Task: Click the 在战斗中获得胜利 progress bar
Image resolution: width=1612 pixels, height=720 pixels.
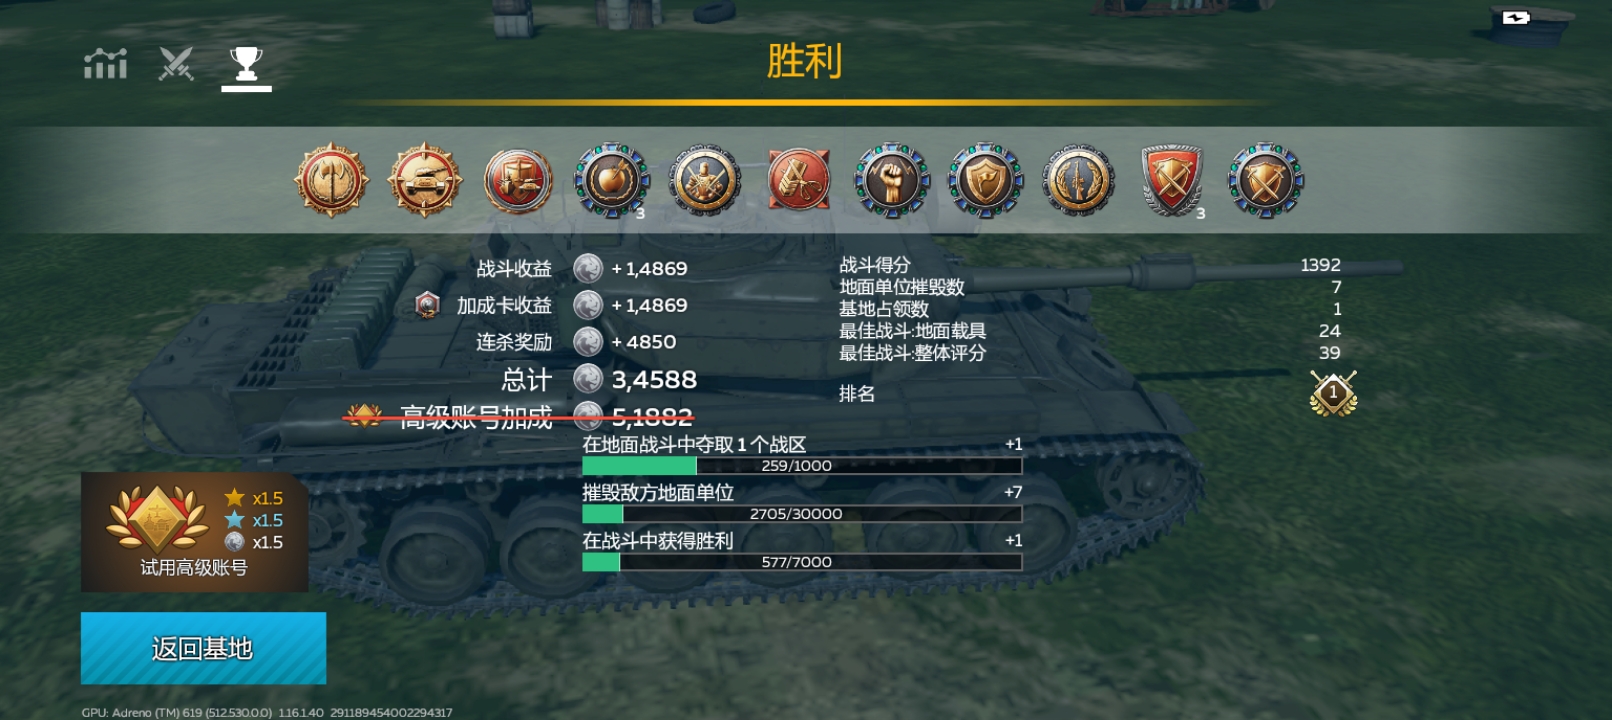Action: click(802, 562)
